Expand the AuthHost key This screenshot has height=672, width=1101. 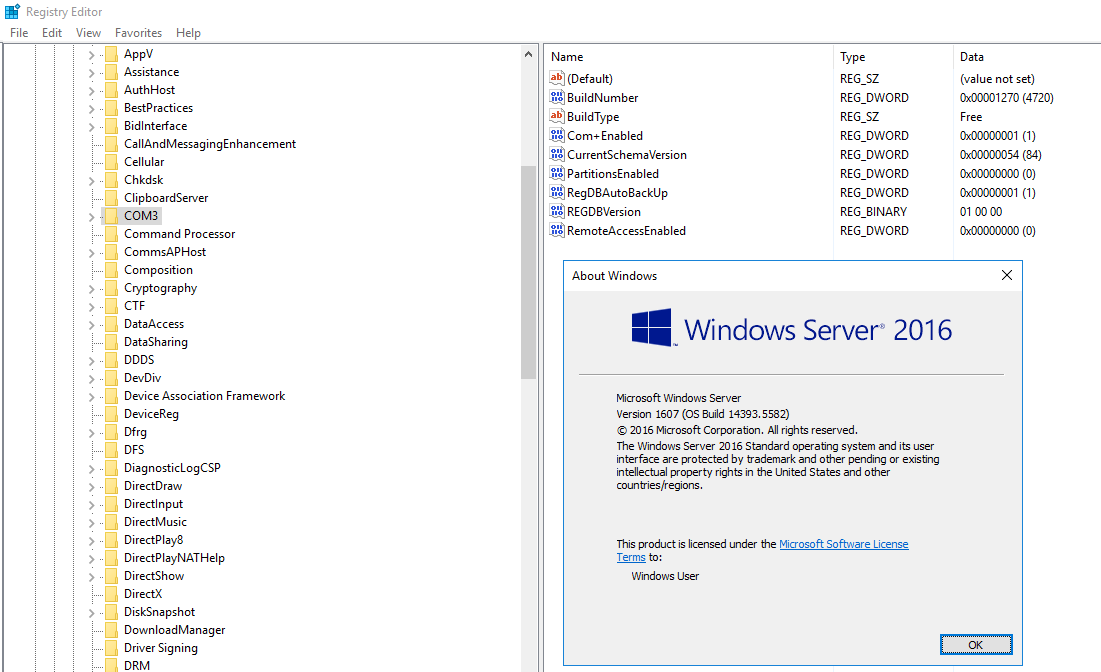coord(91,91)
